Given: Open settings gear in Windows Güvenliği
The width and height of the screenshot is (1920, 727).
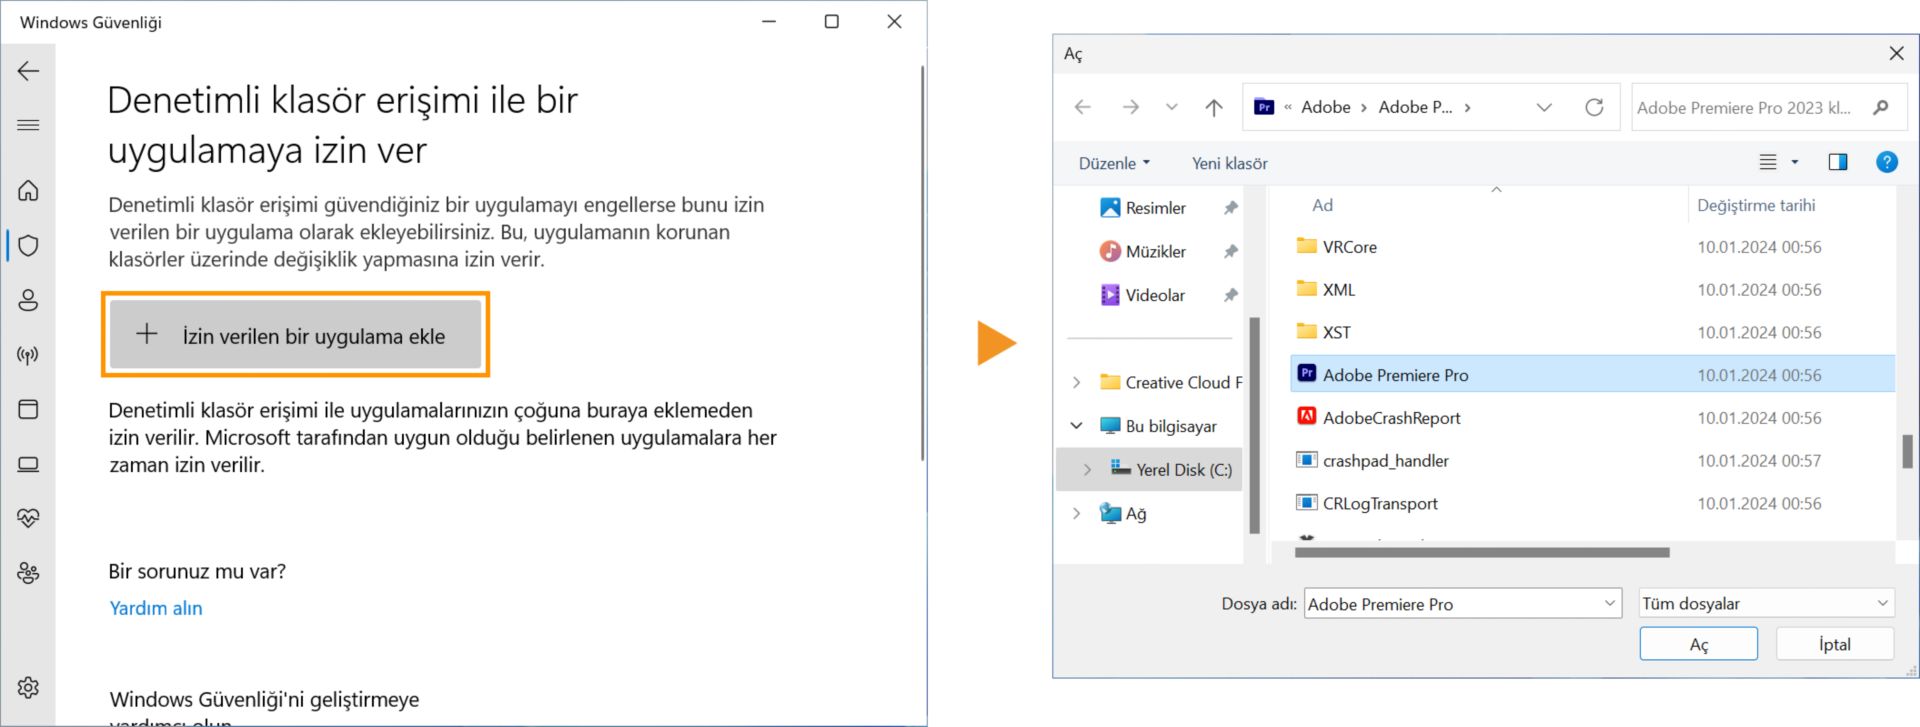Looking at the screenshot, I should (28, 687).
